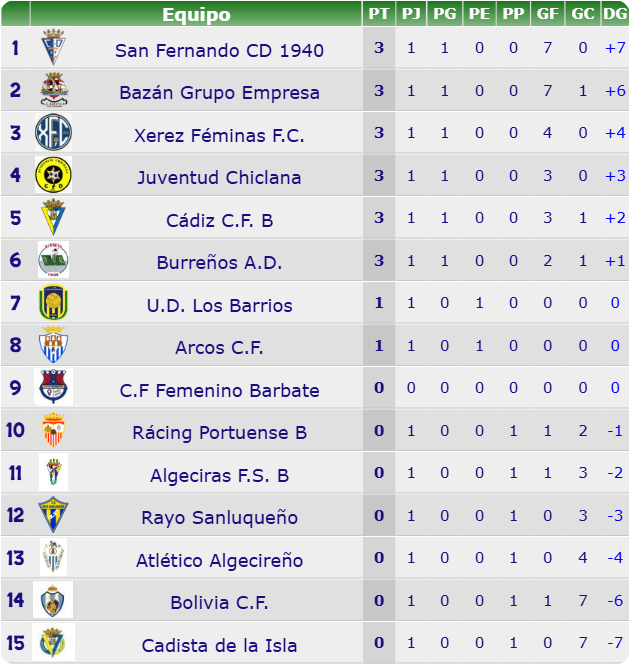Open the Cádiz C.F. B crest
The image size is (630, 664).
point(53,217)
